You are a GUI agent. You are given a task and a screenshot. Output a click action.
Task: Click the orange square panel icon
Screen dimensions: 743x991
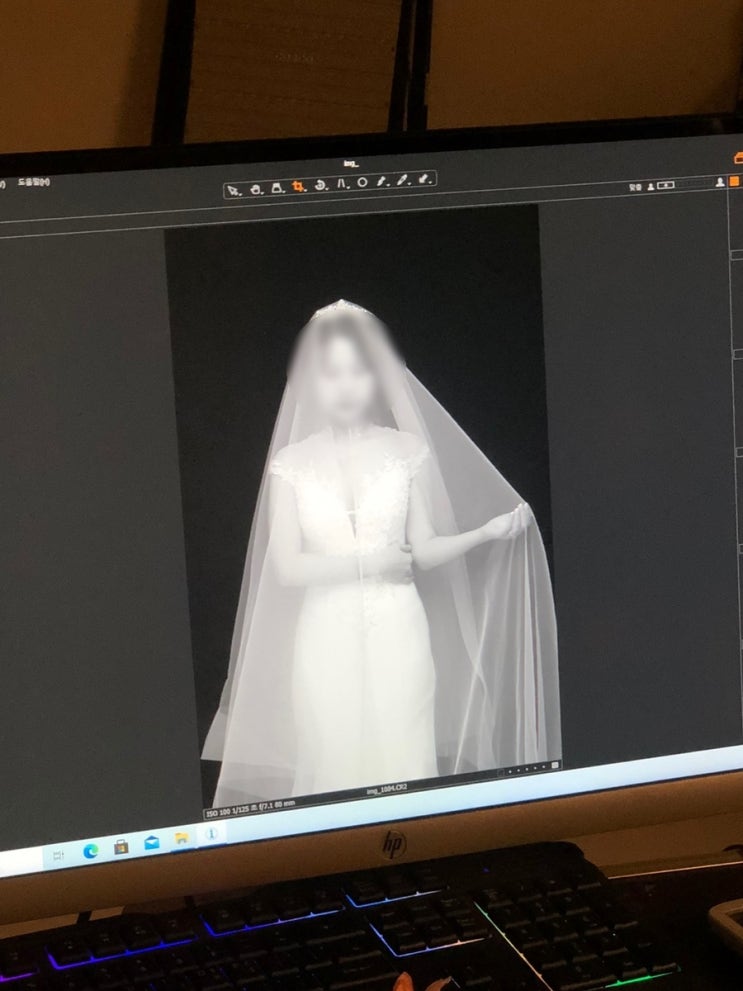734,181
